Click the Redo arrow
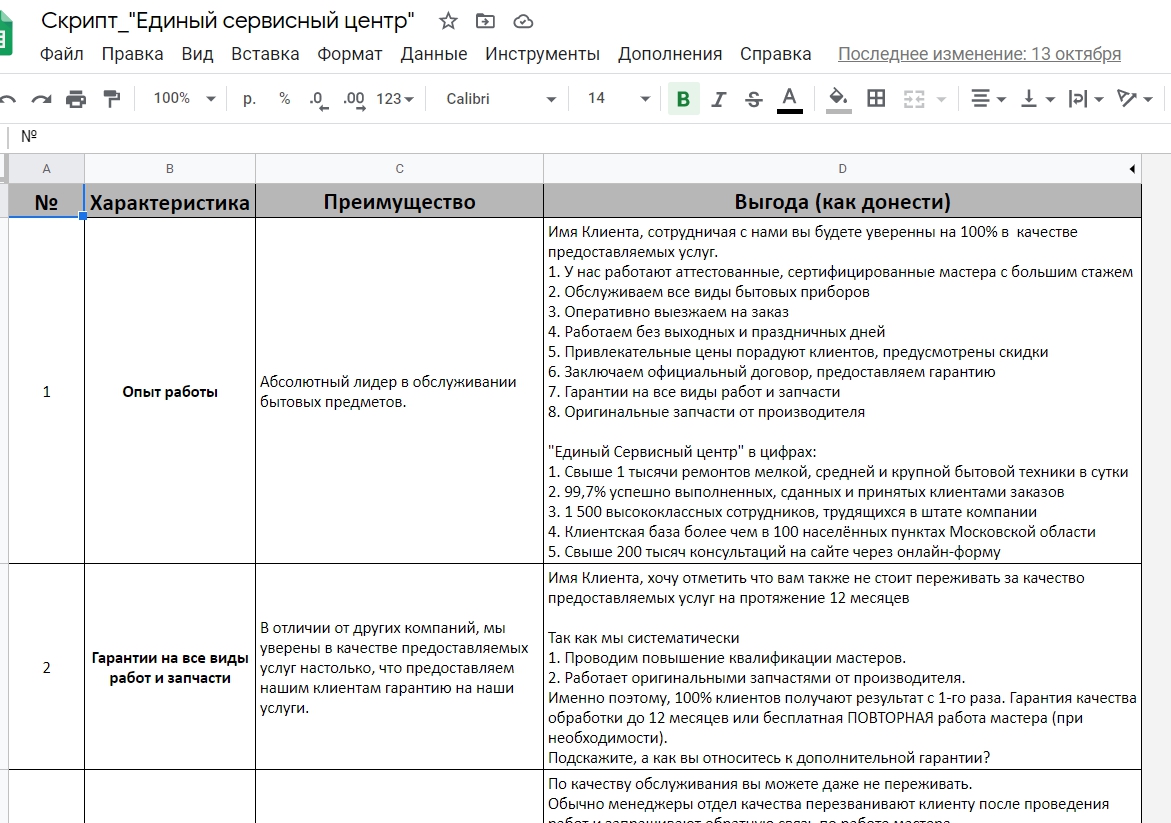This screenshot has width=1171, height=823. 41,98
